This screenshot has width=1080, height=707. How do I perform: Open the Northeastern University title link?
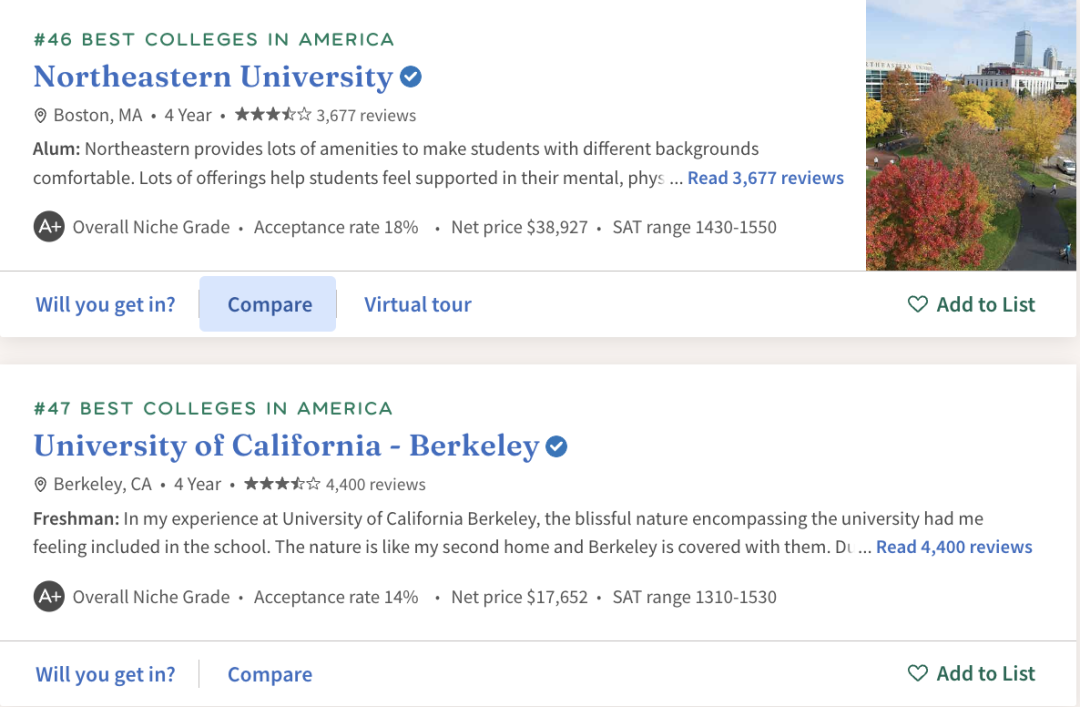[x=213, y=77]
